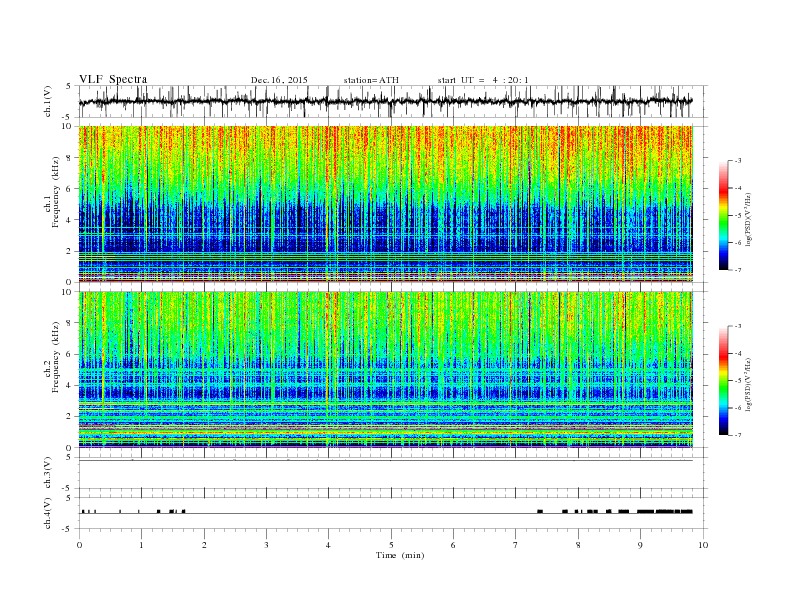Click inside the ch.2 spectrogram panel
792x612 pixels.
coord(385,369)
